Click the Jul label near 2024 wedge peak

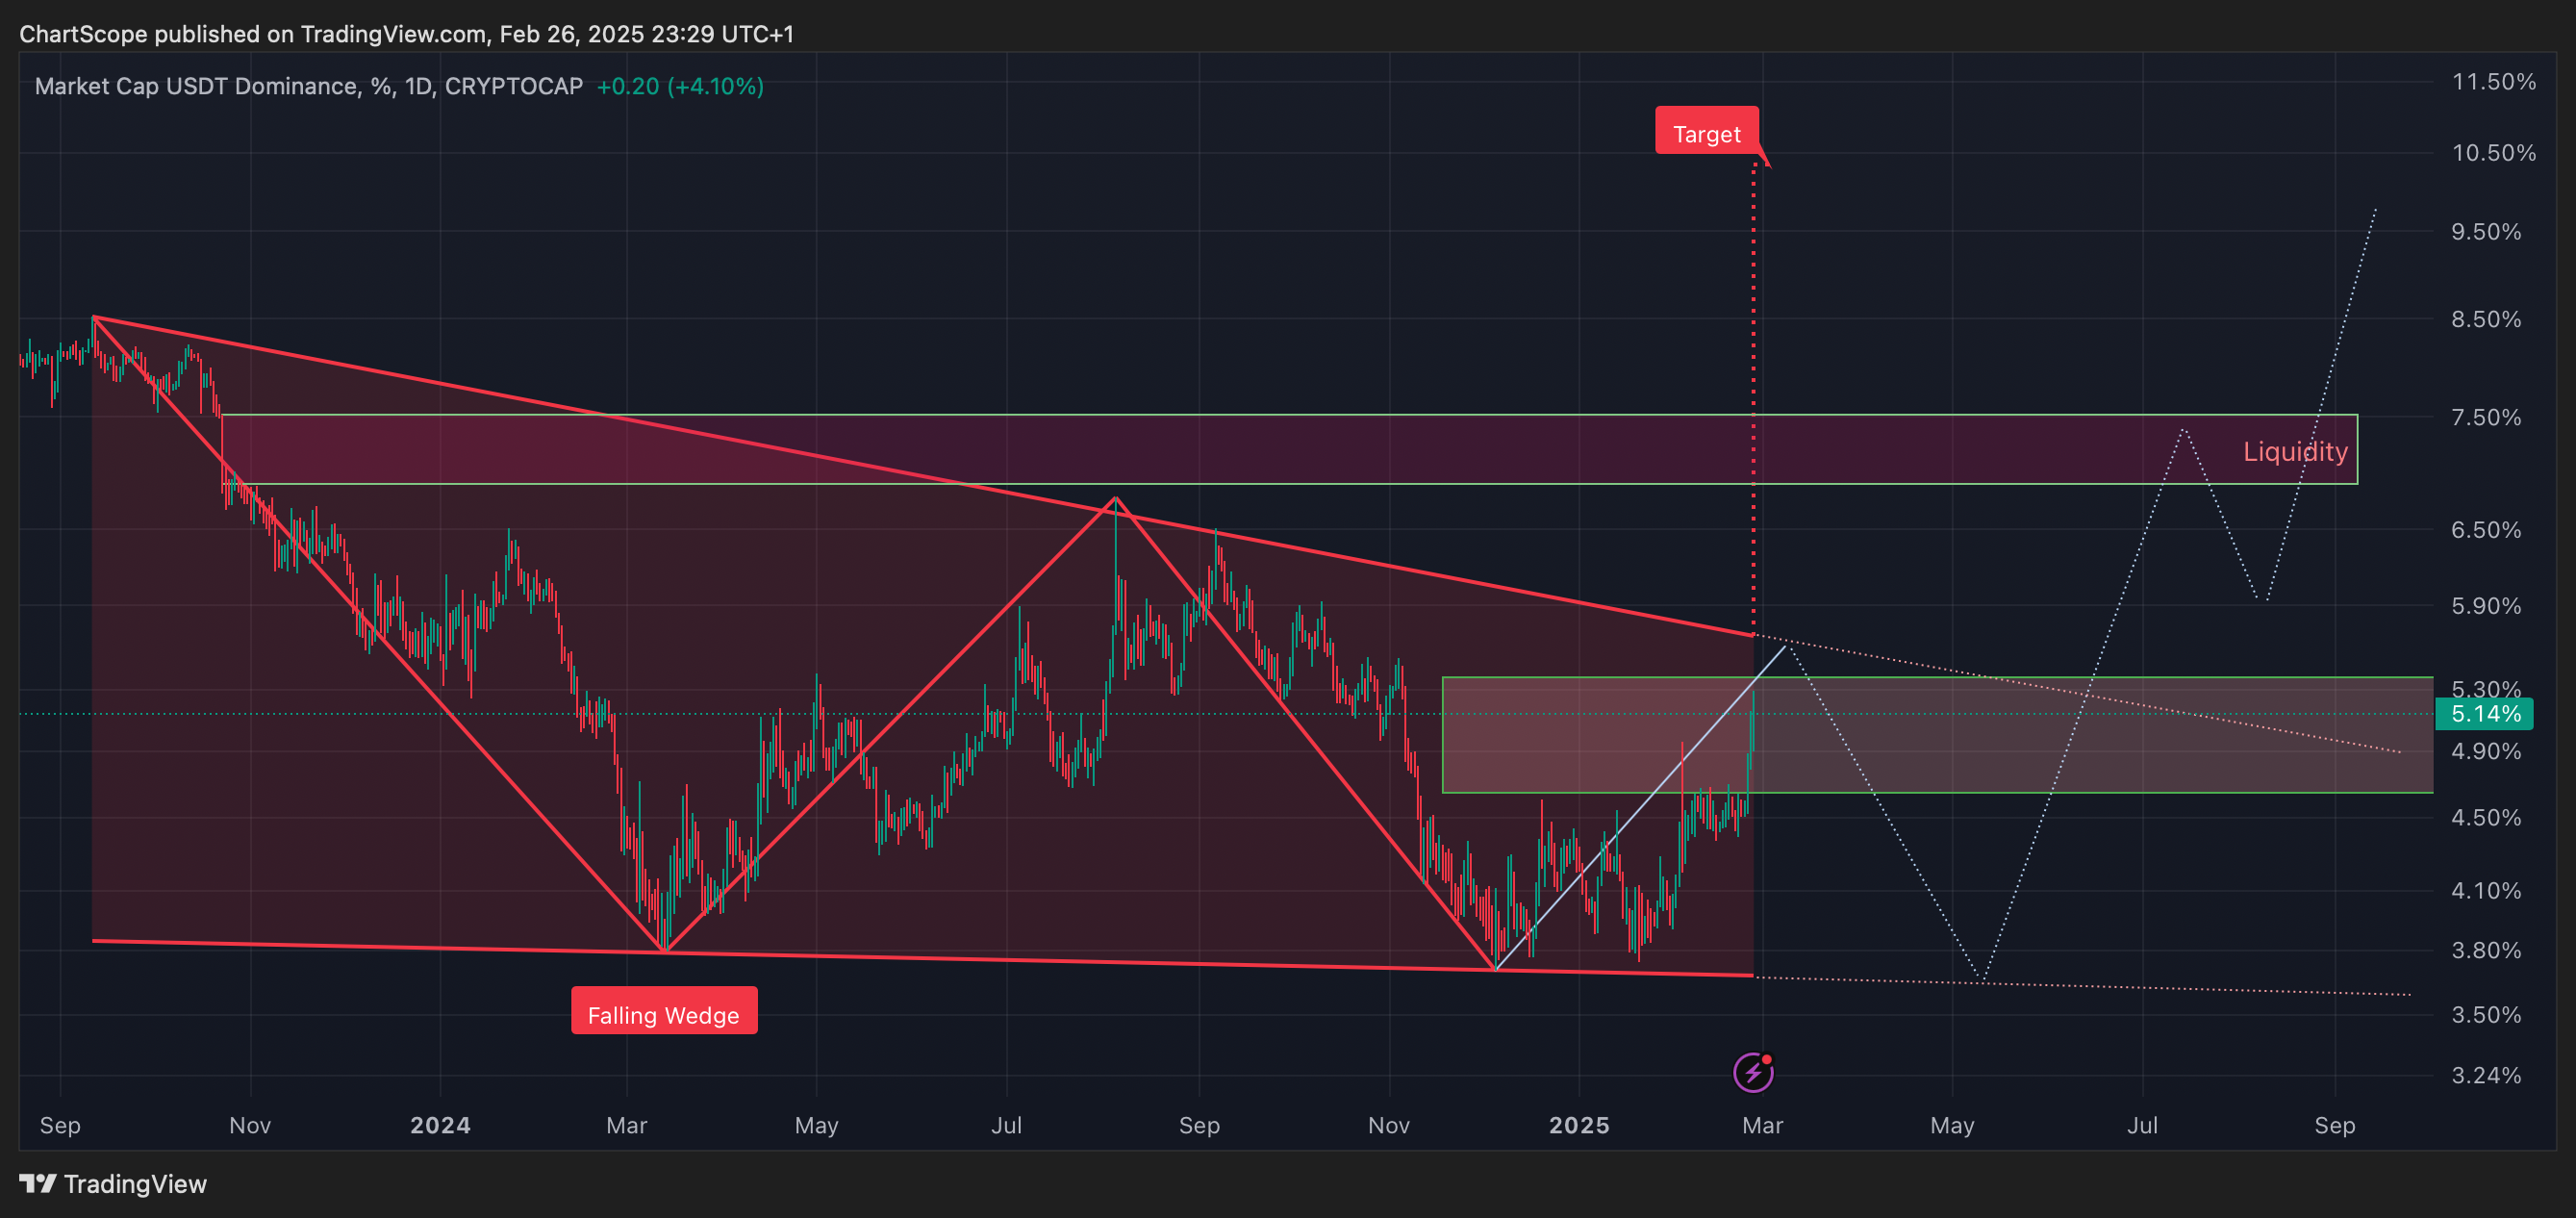coord(1006,1125)
